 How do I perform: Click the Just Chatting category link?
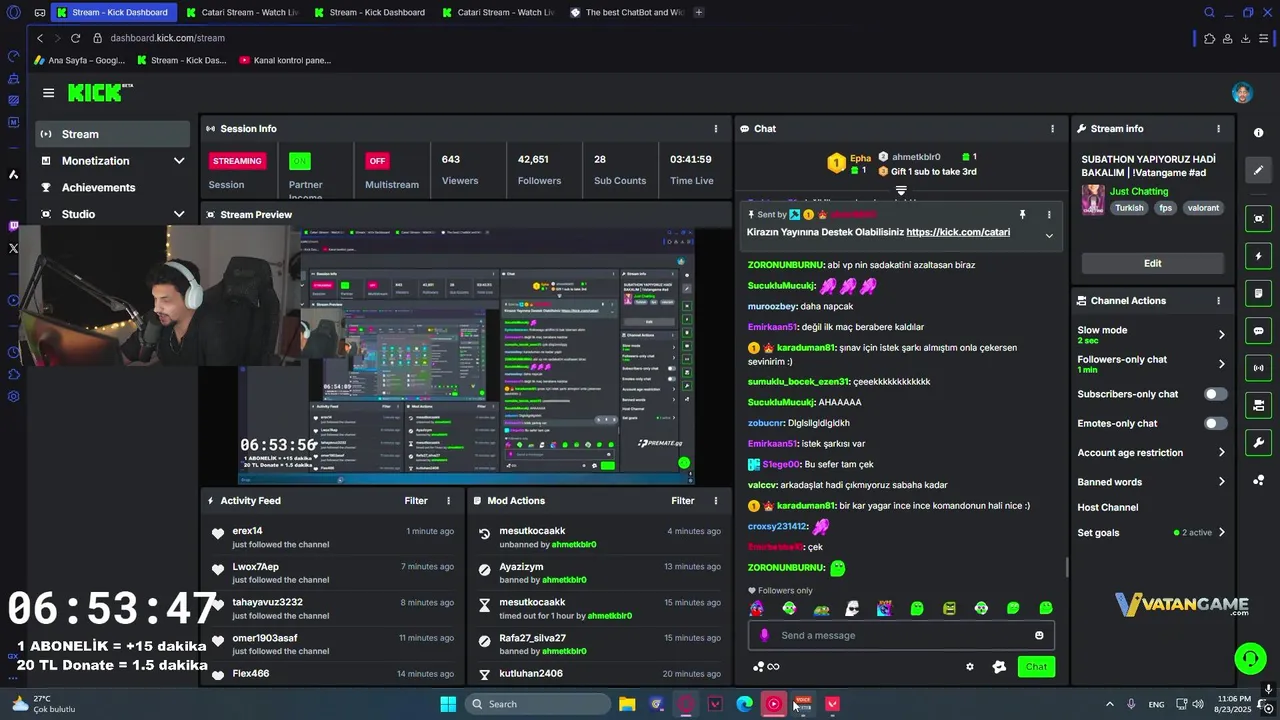(x=1139, y=192)
